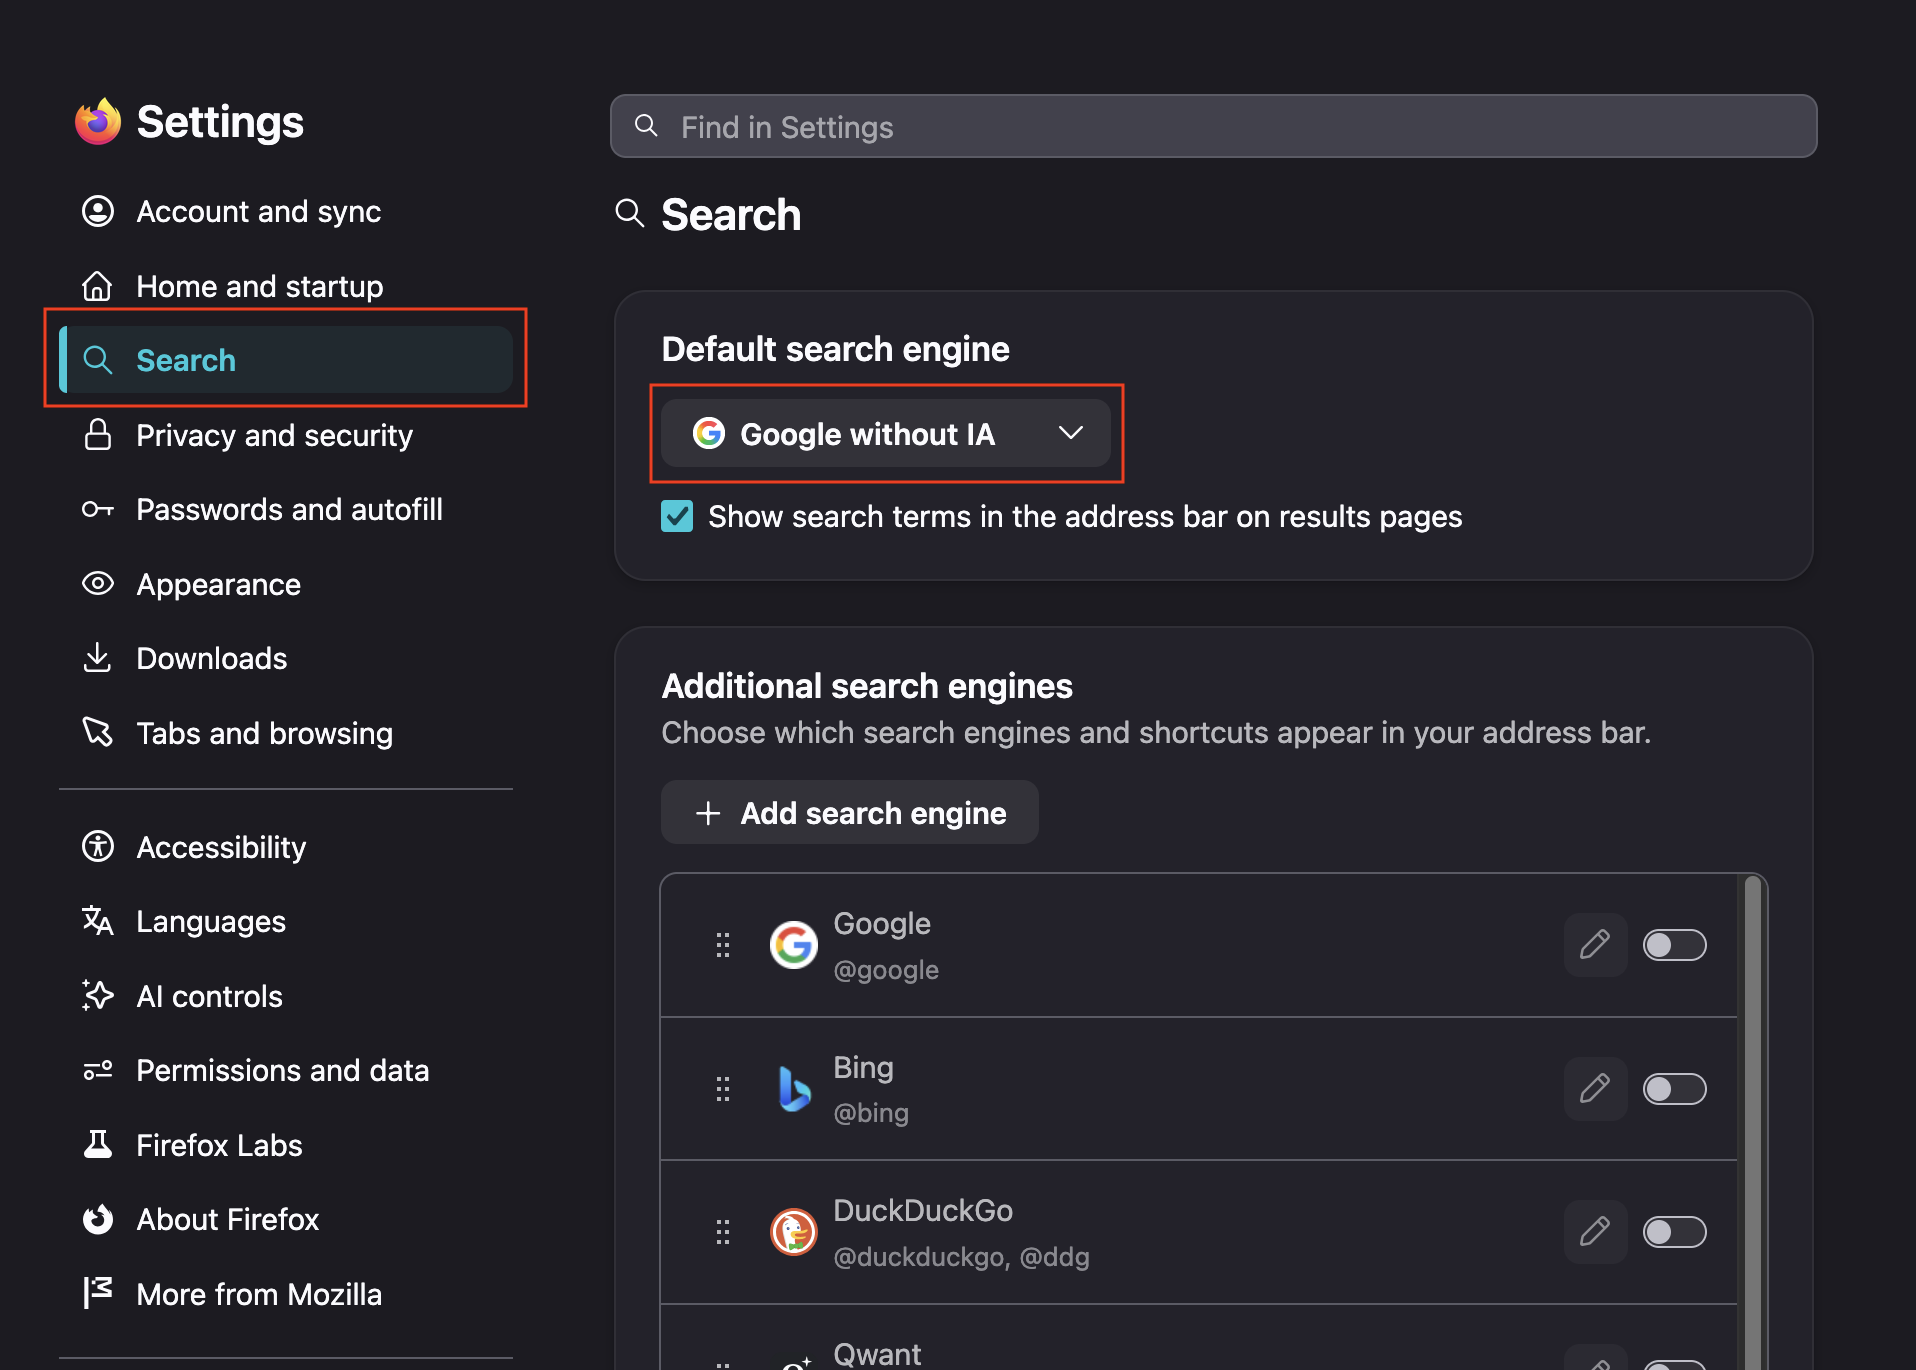Open the Languages settings page
The image size is (1916, 1370).
pyautogui.click(x=286, y=921)
